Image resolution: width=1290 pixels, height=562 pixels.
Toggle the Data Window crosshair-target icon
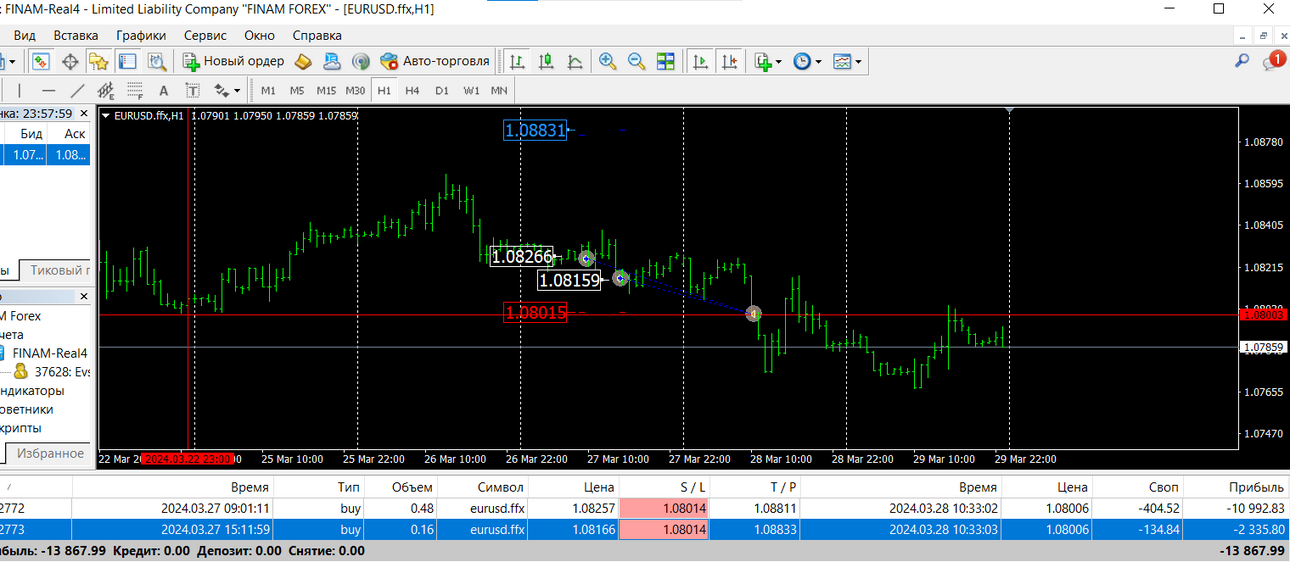click(x=70, y=61)
